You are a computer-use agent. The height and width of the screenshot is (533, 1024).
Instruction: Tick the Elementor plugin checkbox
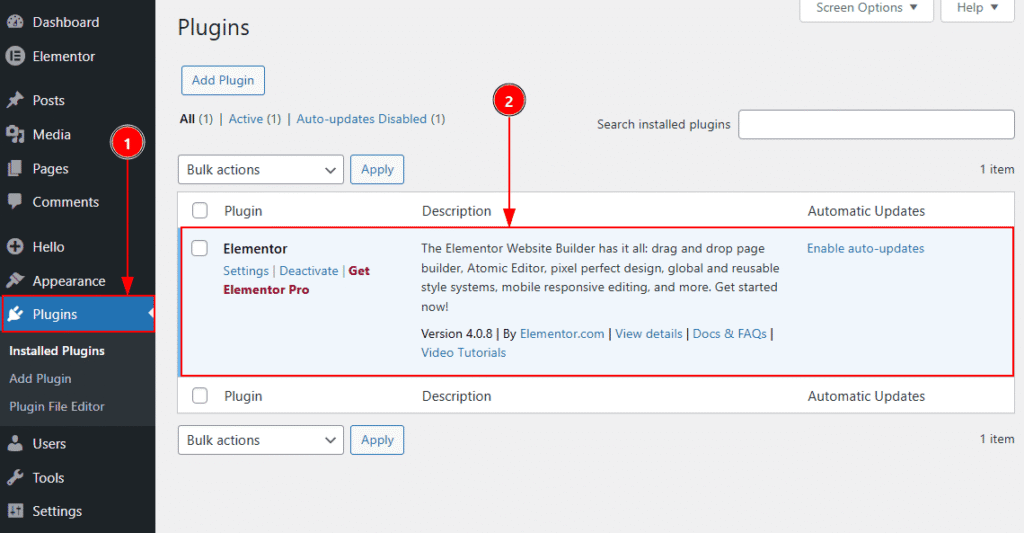coord(199,248)
